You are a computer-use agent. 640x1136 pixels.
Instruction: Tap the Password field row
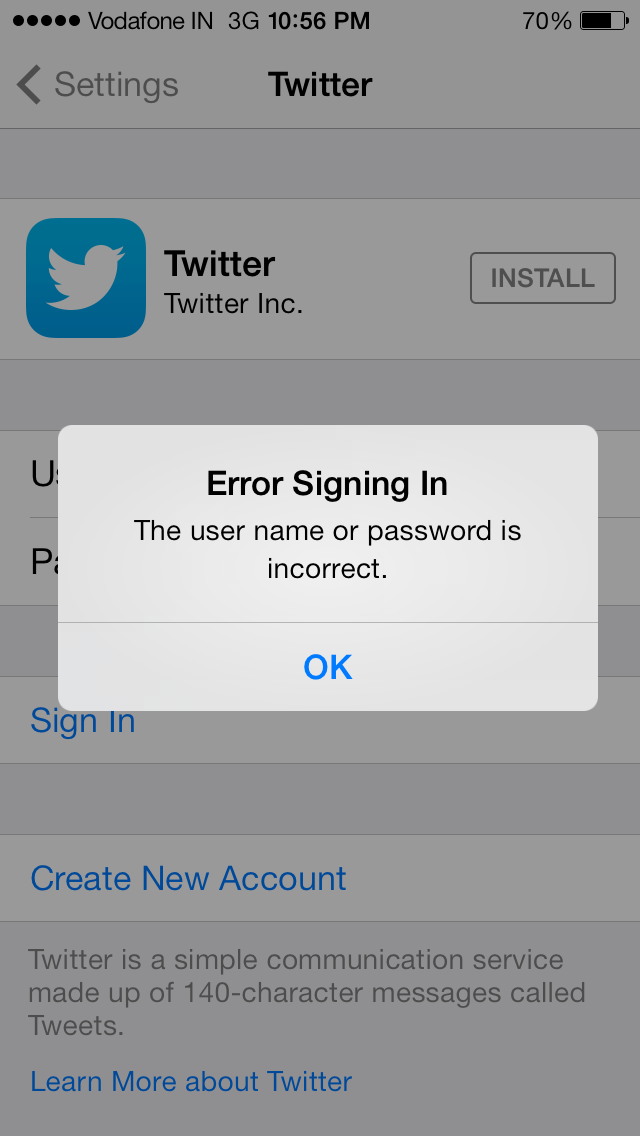pos(320,561)
